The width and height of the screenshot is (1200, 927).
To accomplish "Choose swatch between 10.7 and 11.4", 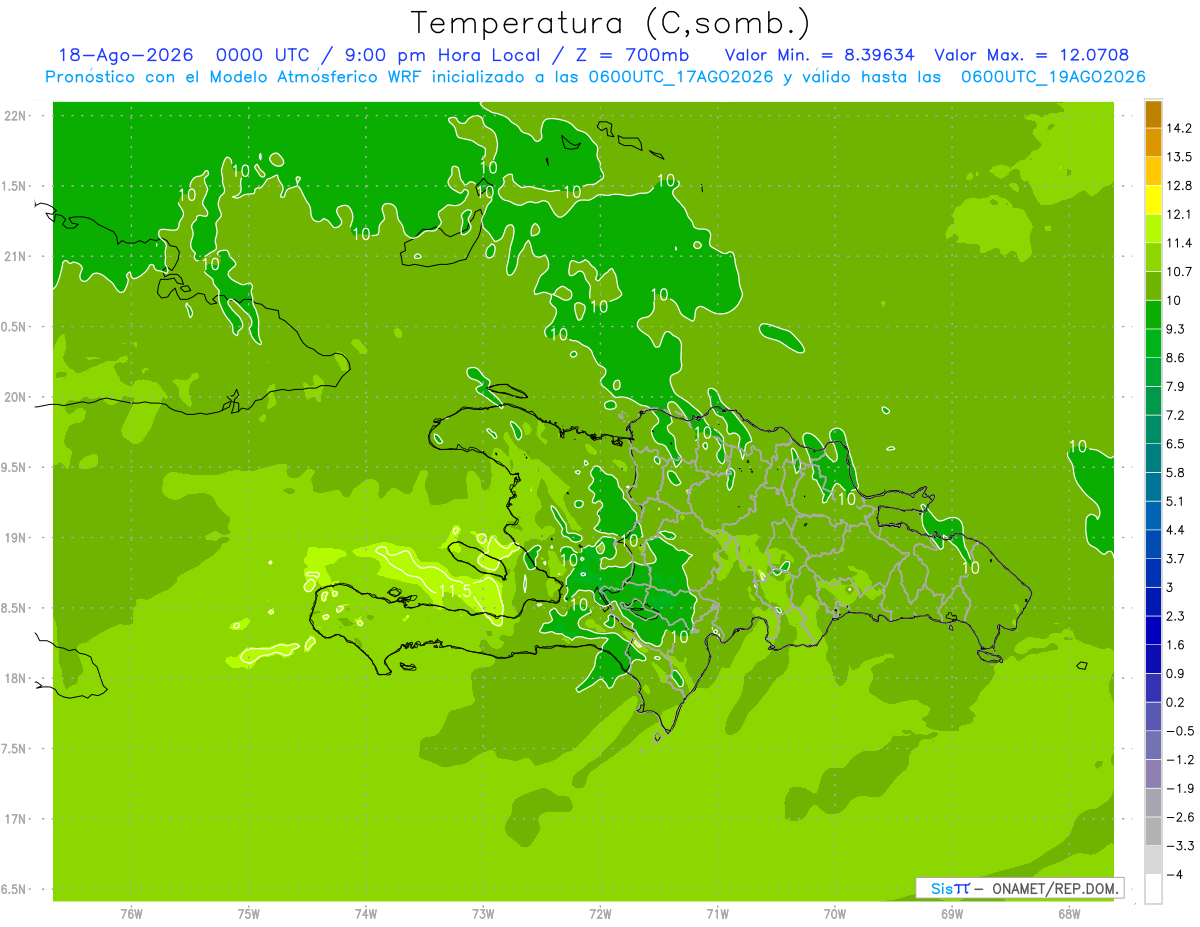I will point(1153,257).
